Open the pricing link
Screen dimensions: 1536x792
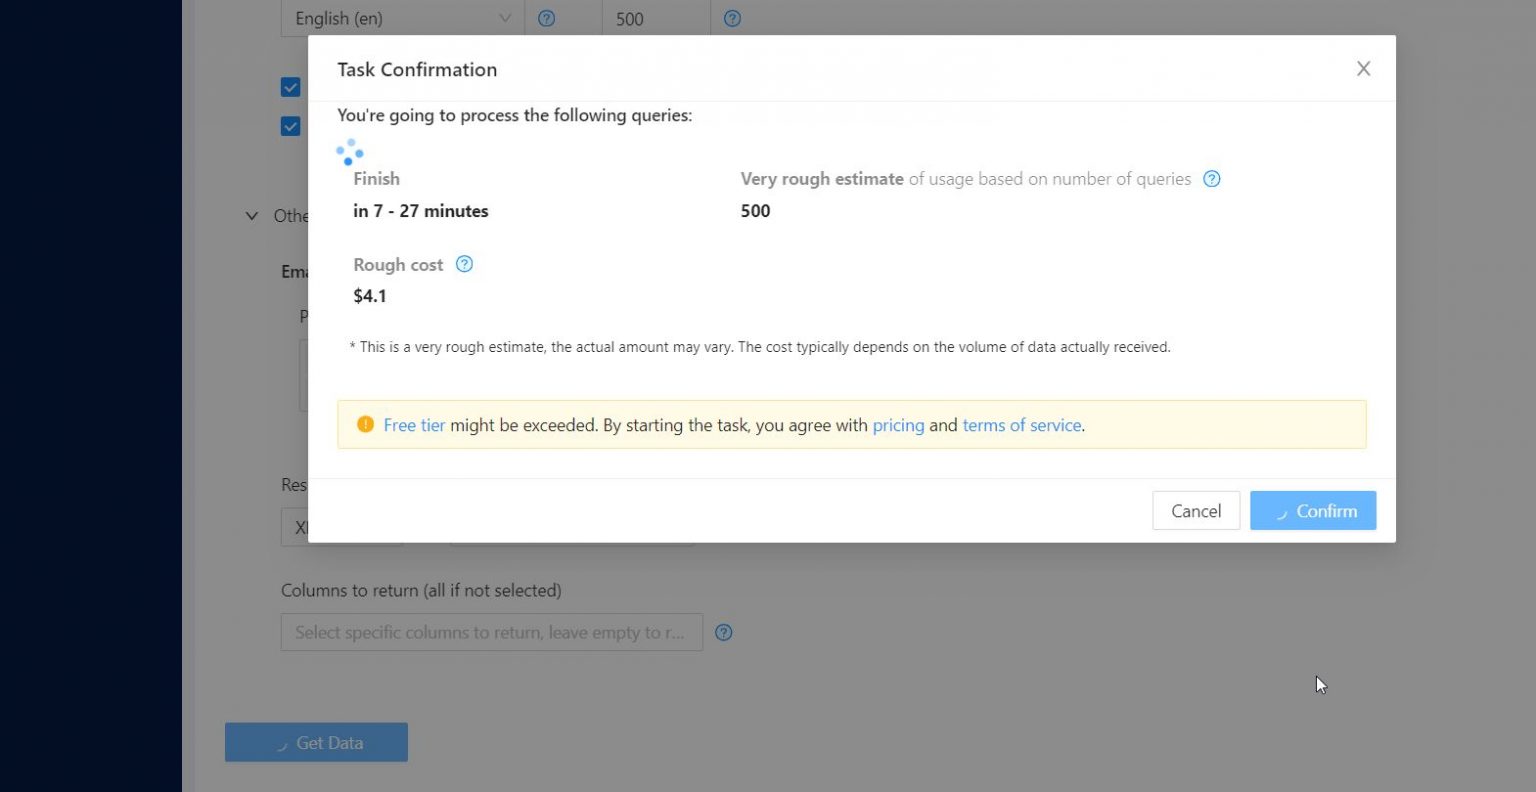pyautogui.click(x=898, y=425)
